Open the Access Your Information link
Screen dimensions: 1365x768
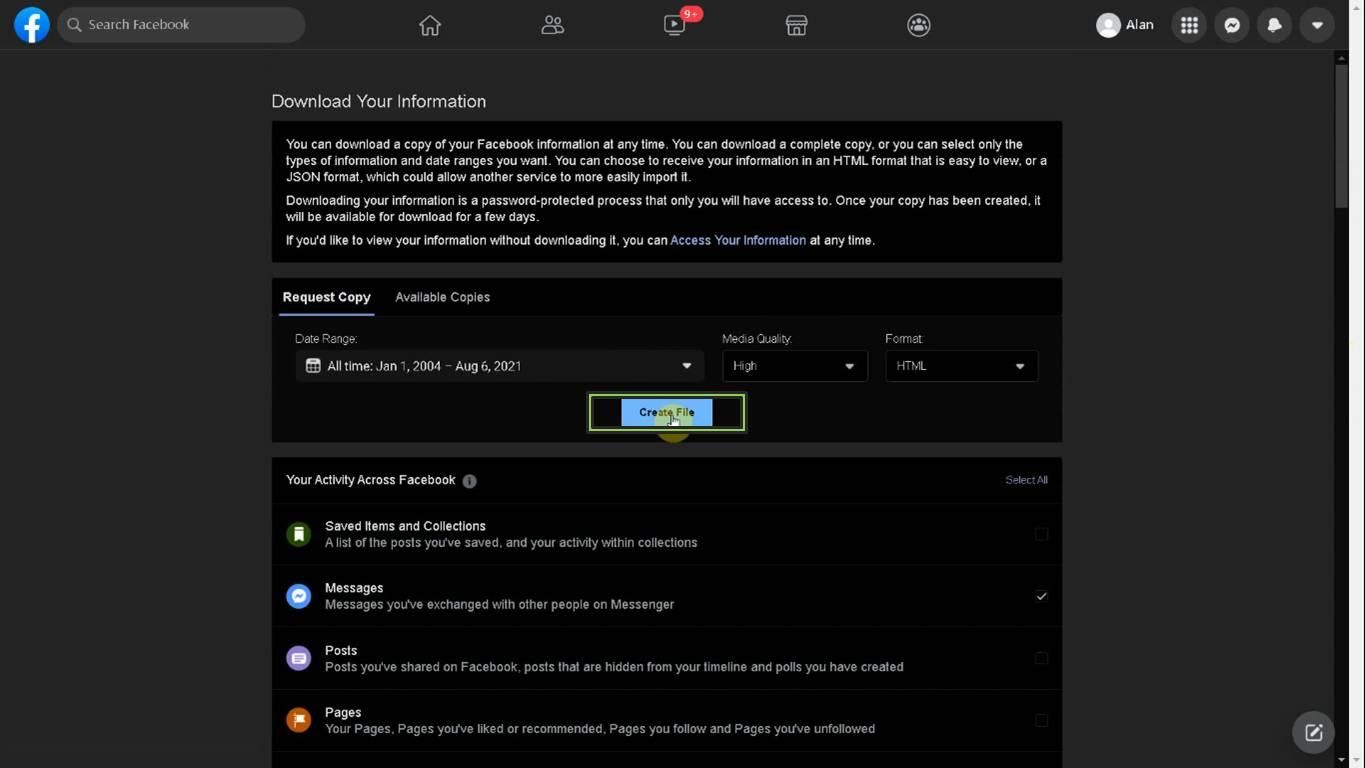click(738, 240)
